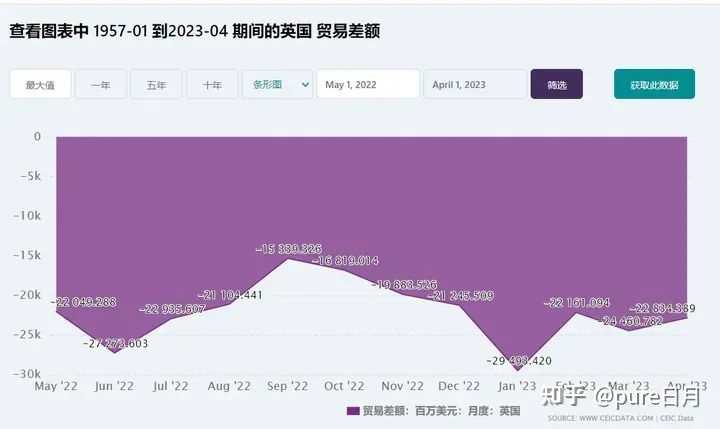Click the April 1, 2023 end date field

point(475,84)
